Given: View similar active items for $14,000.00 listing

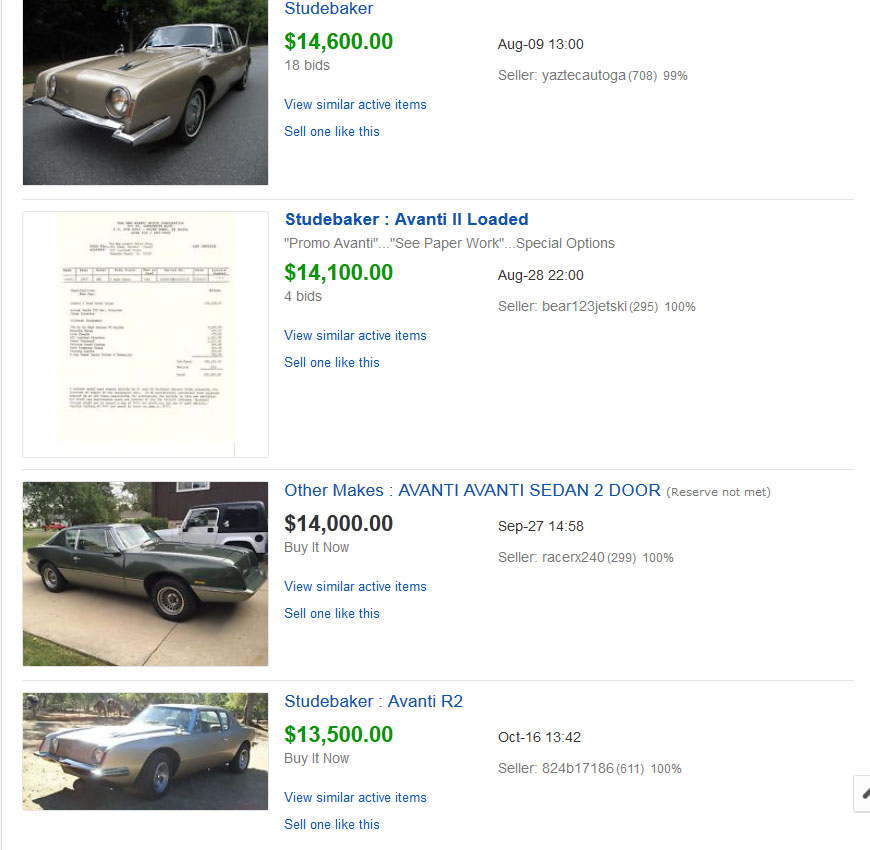Looking at the screenshot, I should [x=355, y=587].
